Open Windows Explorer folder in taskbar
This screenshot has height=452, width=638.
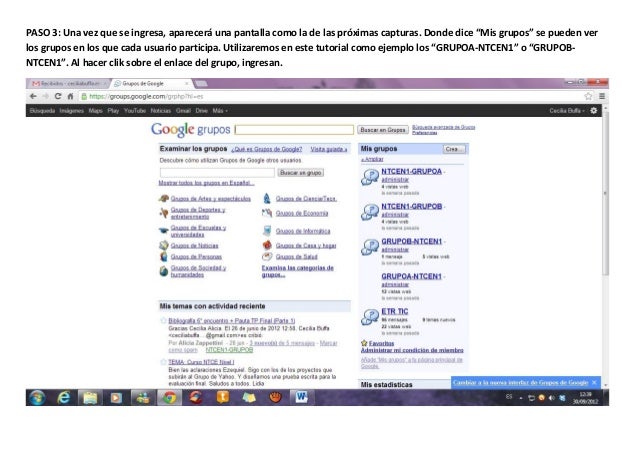(90, 397)
